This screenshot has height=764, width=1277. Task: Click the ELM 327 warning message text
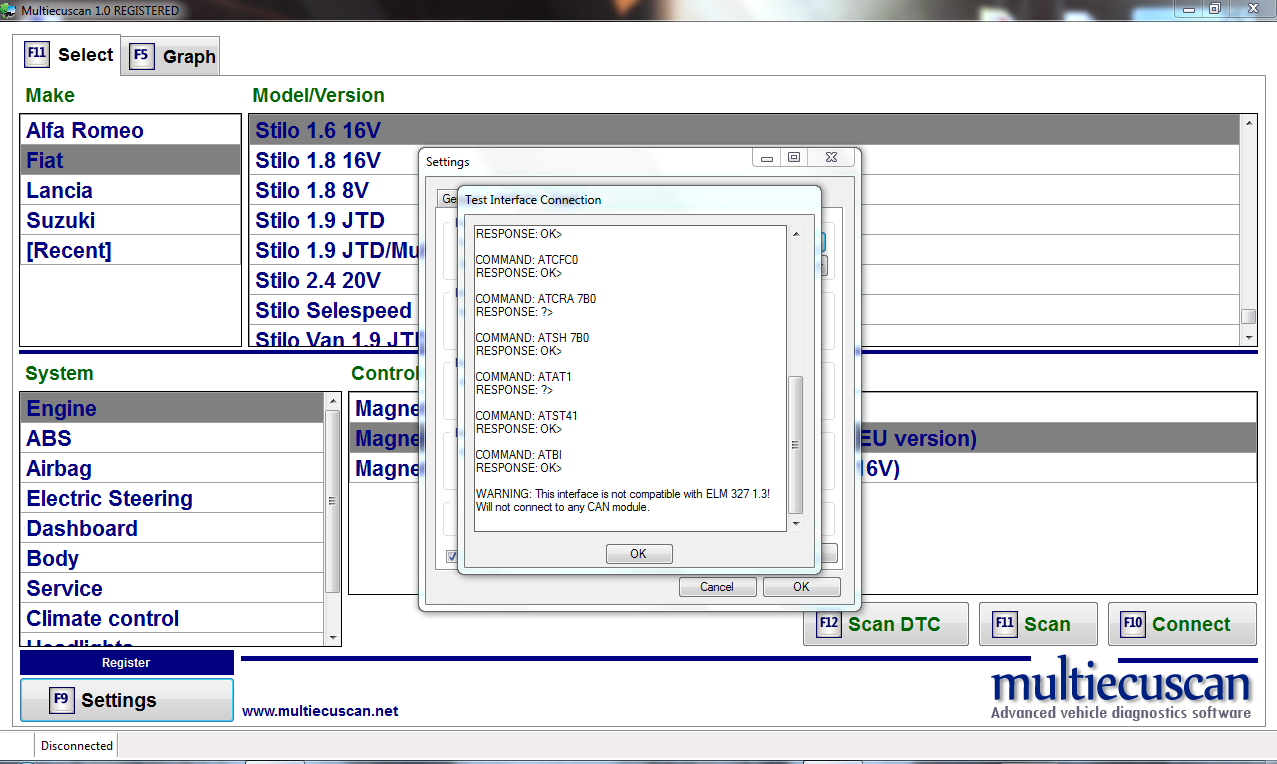point(622,500)
